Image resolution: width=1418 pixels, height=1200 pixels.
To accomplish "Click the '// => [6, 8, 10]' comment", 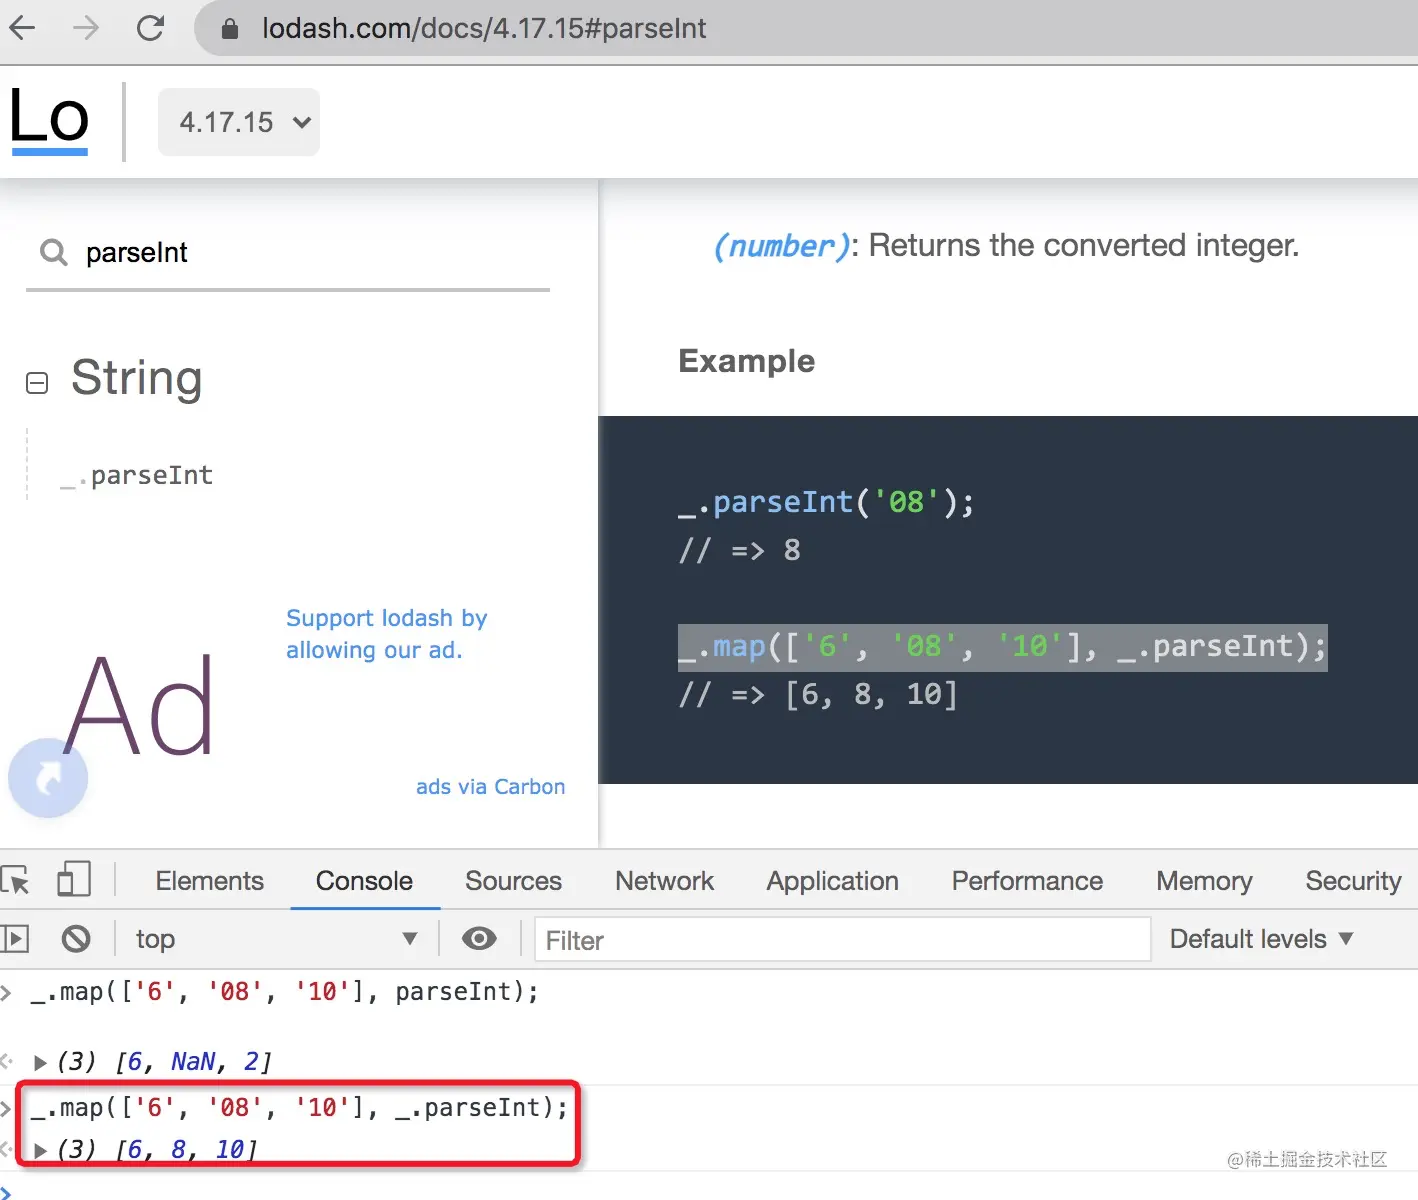I will point(818,694).
